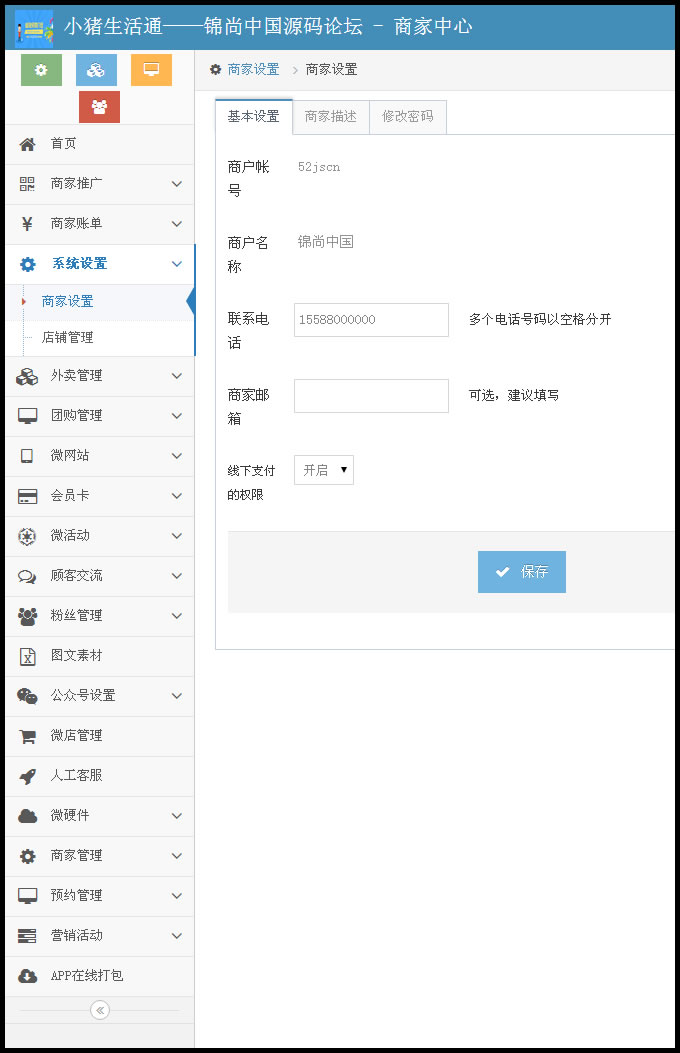680x1053 pixels.
Task: Expand 微活动 menu chevron
Action: (177, 536)
